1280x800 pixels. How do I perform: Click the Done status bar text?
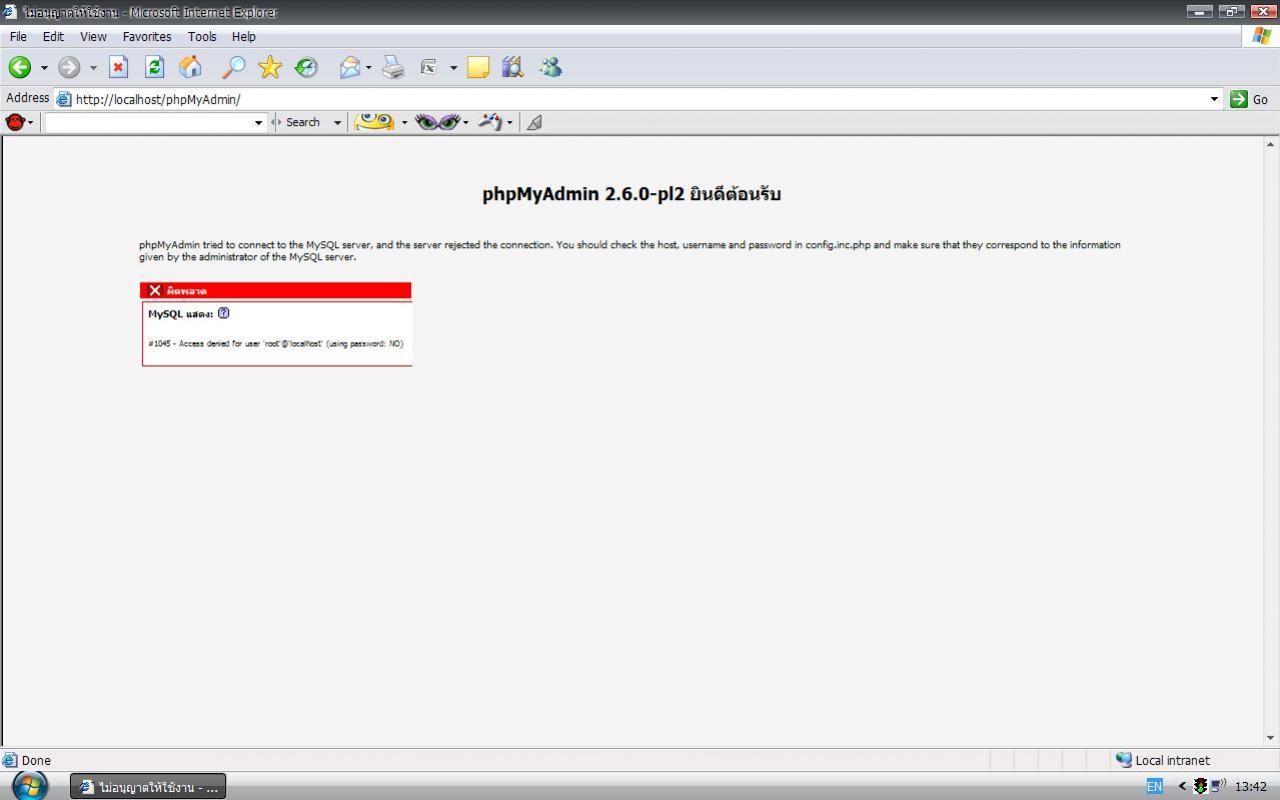coord(36,760)
